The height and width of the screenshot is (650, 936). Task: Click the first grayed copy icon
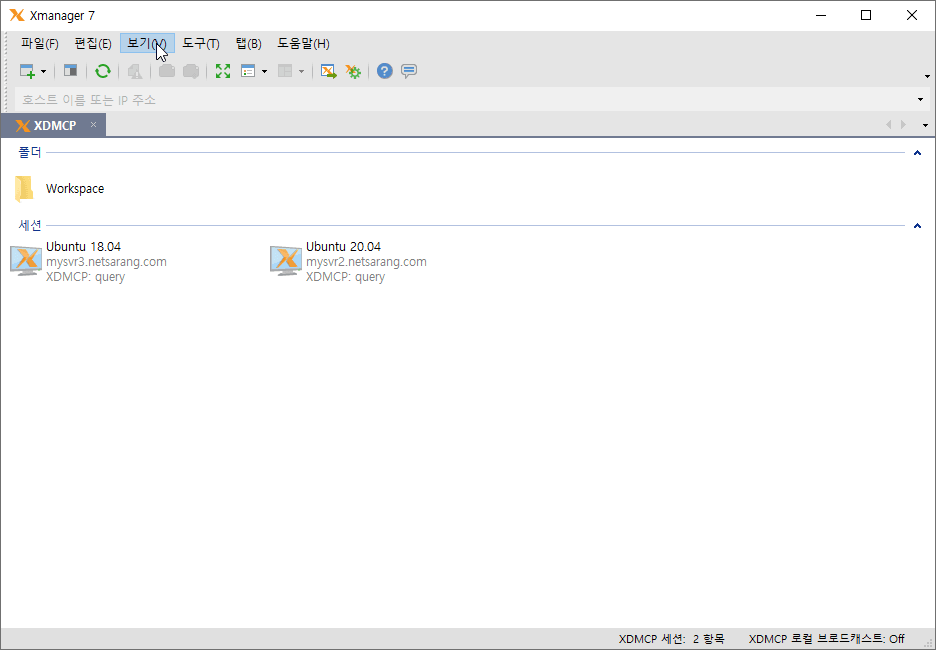pos(167,71)
